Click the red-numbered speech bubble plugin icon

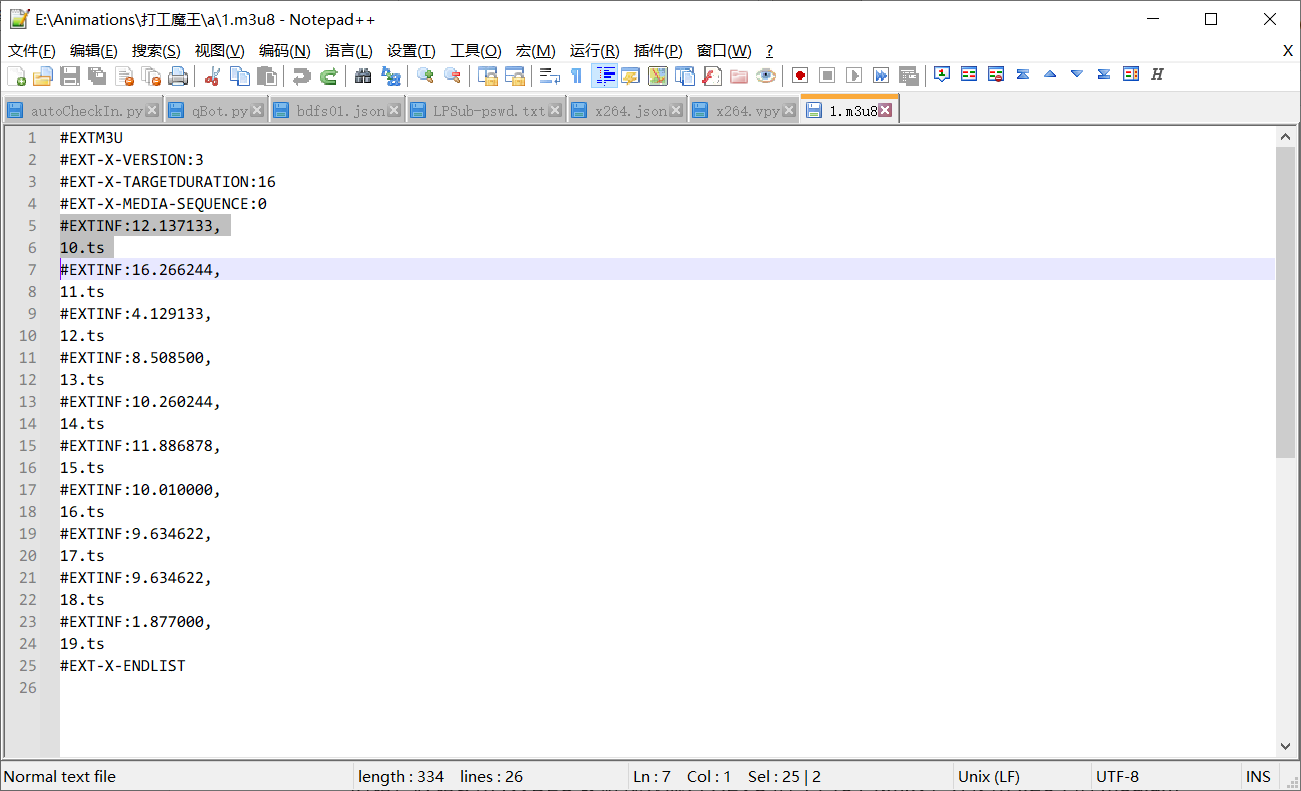tap(942, 74)
